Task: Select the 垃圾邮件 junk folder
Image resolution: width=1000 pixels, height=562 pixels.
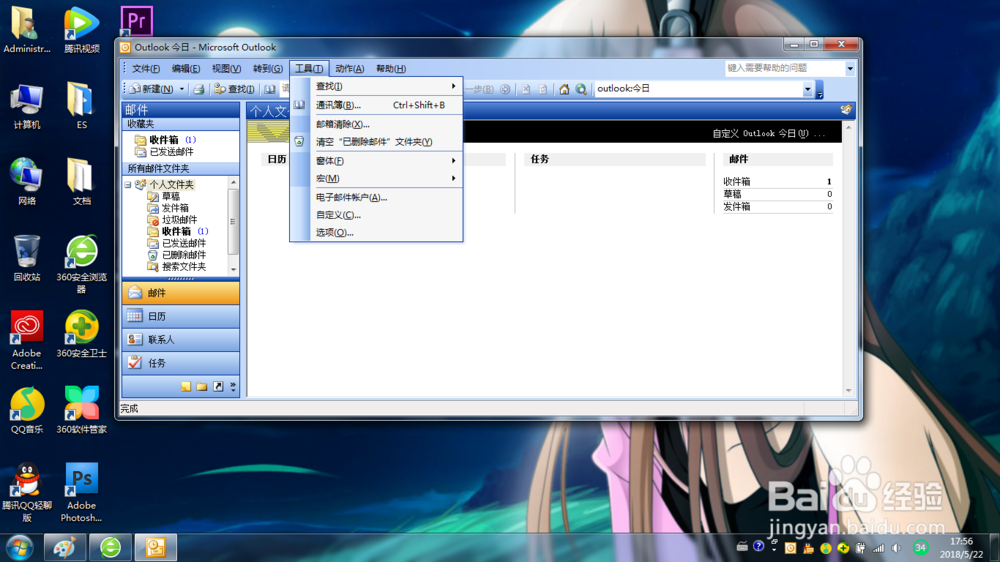Action: coord(179,219)
